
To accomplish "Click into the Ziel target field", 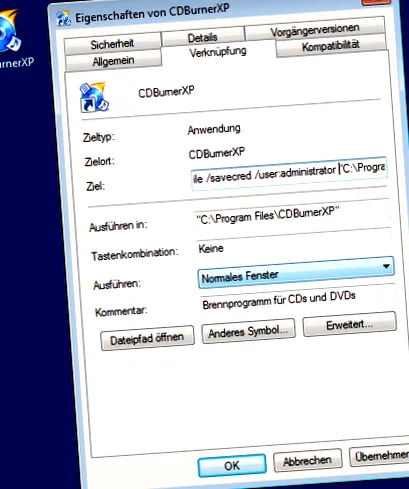I will (289, 174).
